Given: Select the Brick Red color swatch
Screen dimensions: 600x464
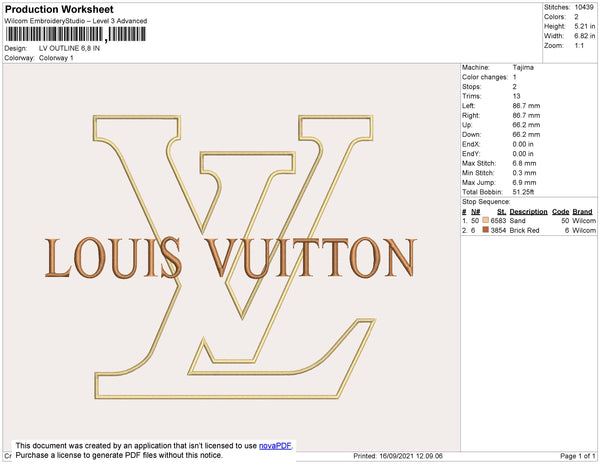Looking at the screenshot, I should click(x=486, y=230).
